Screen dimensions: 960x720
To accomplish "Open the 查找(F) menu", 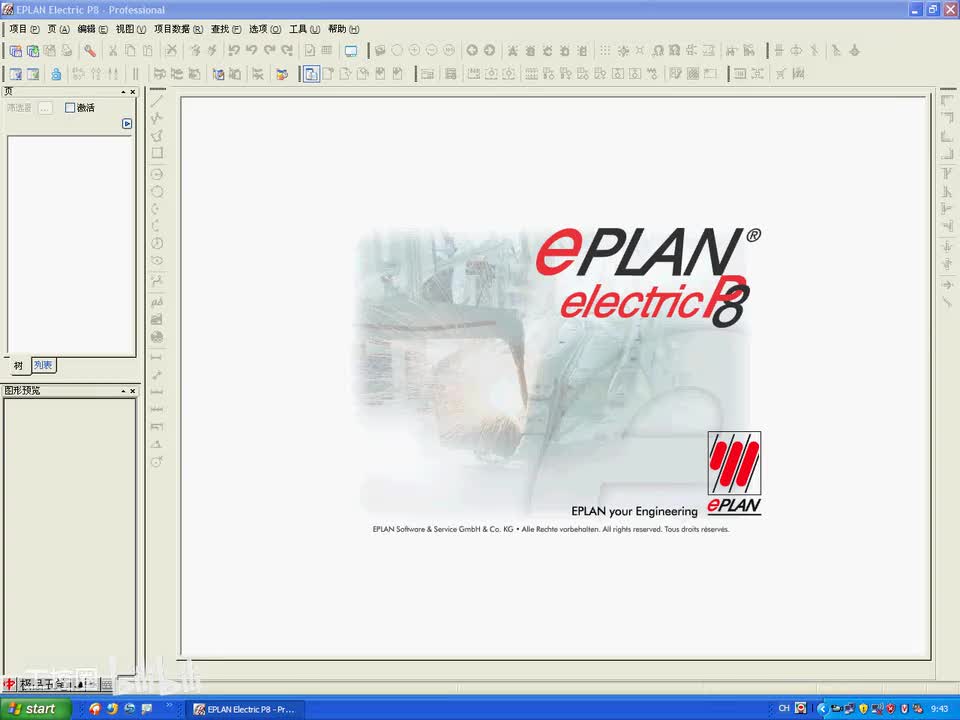I will (x=226, y=29).
